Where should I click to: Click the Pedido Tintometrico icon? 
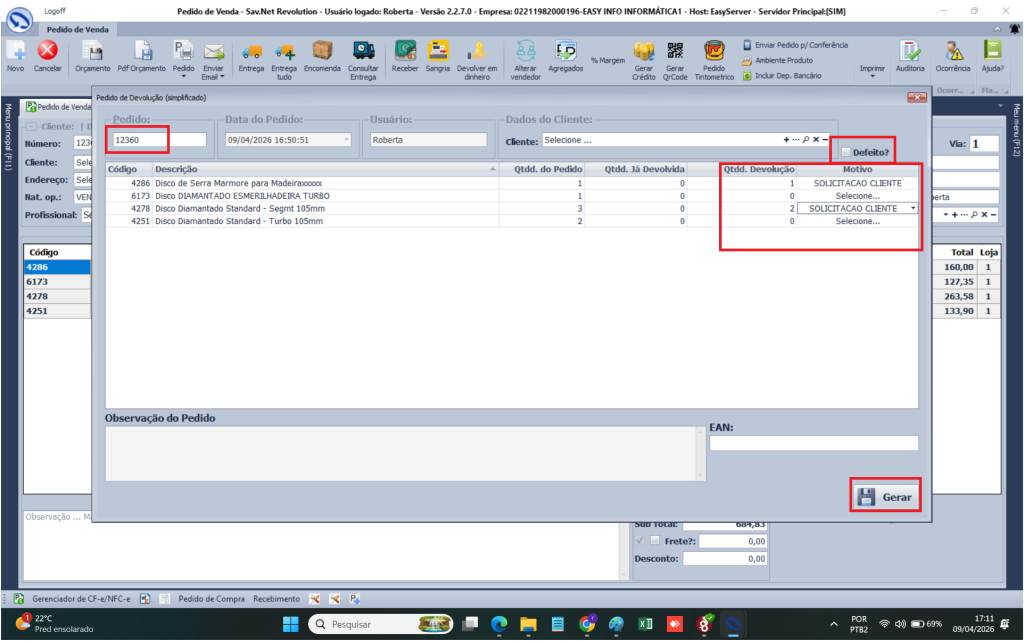click(714, 51)
